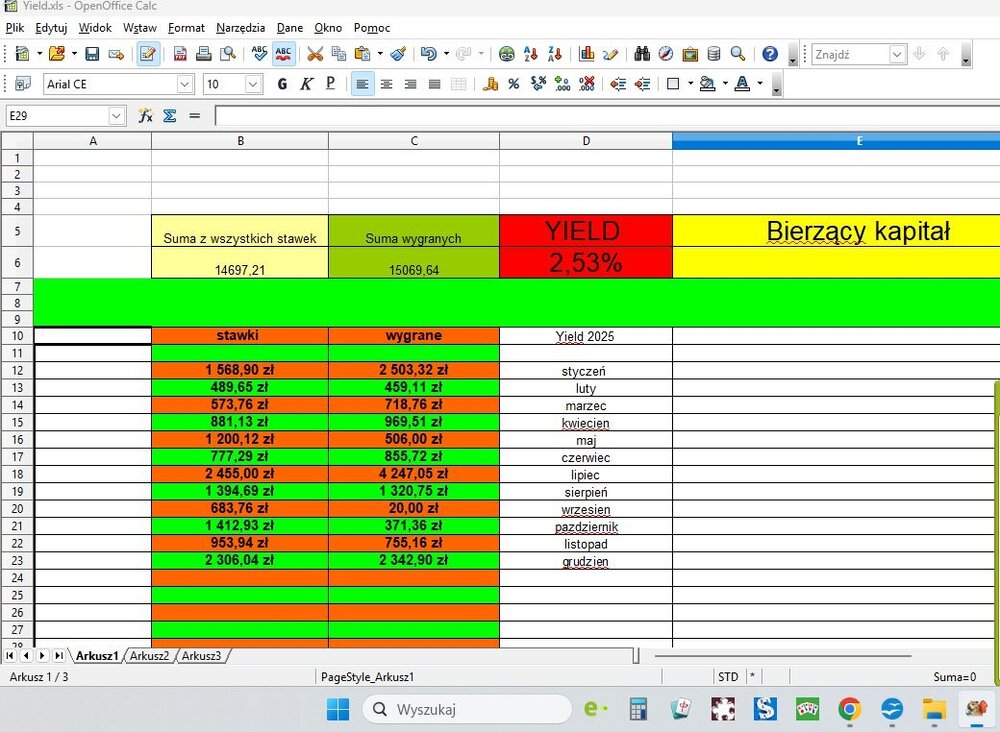
Task: Toggle Edit File mode
Action: point(148,54)
